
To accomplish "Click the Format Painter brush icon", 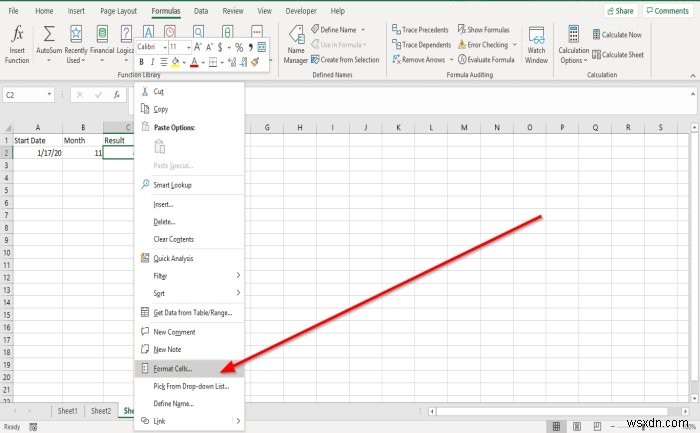I will click(x=255, y=62).
